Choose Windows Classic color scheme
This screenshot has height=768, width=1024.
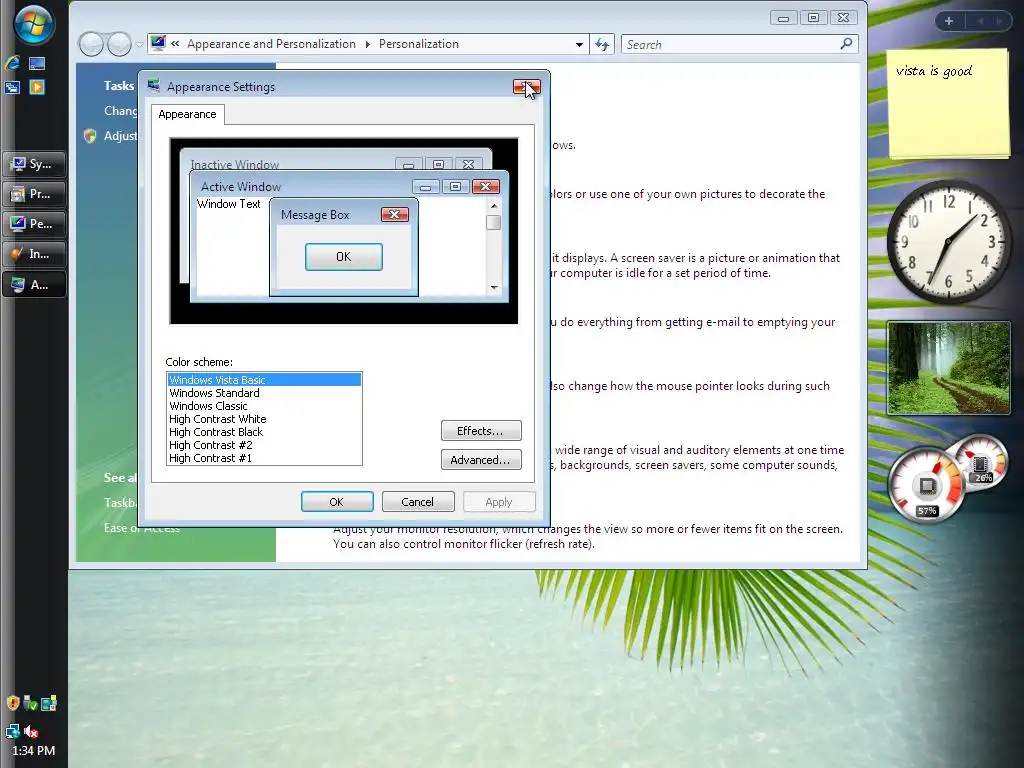(x=264, y=406)
